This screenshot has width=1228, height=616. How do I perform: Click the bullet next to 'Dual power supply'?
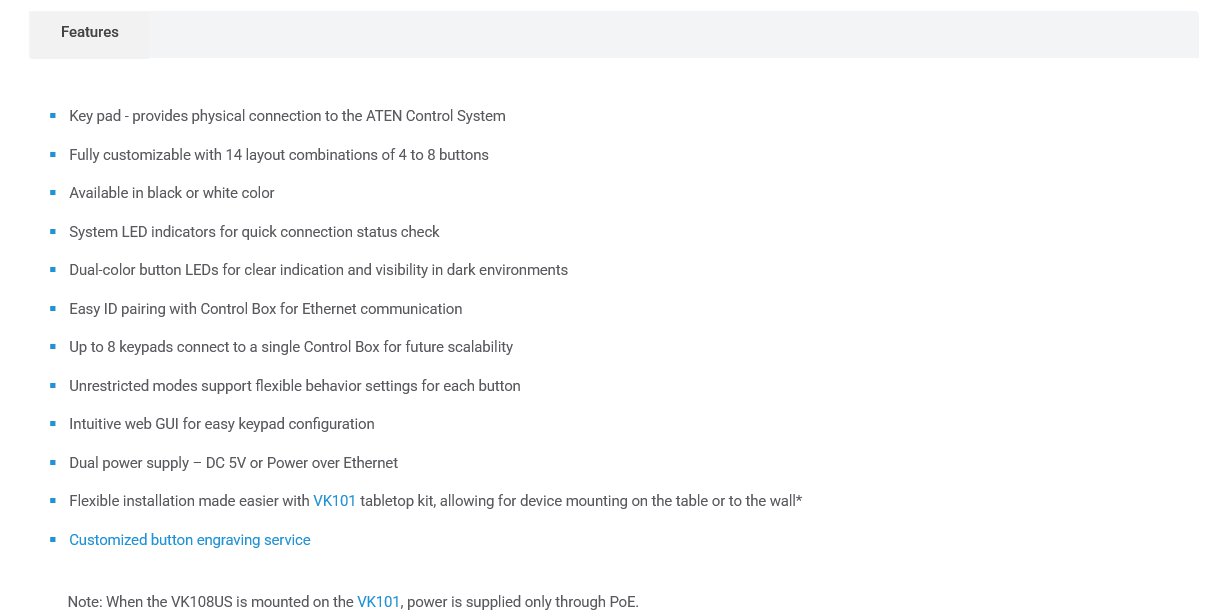click(x=53, y=463)
